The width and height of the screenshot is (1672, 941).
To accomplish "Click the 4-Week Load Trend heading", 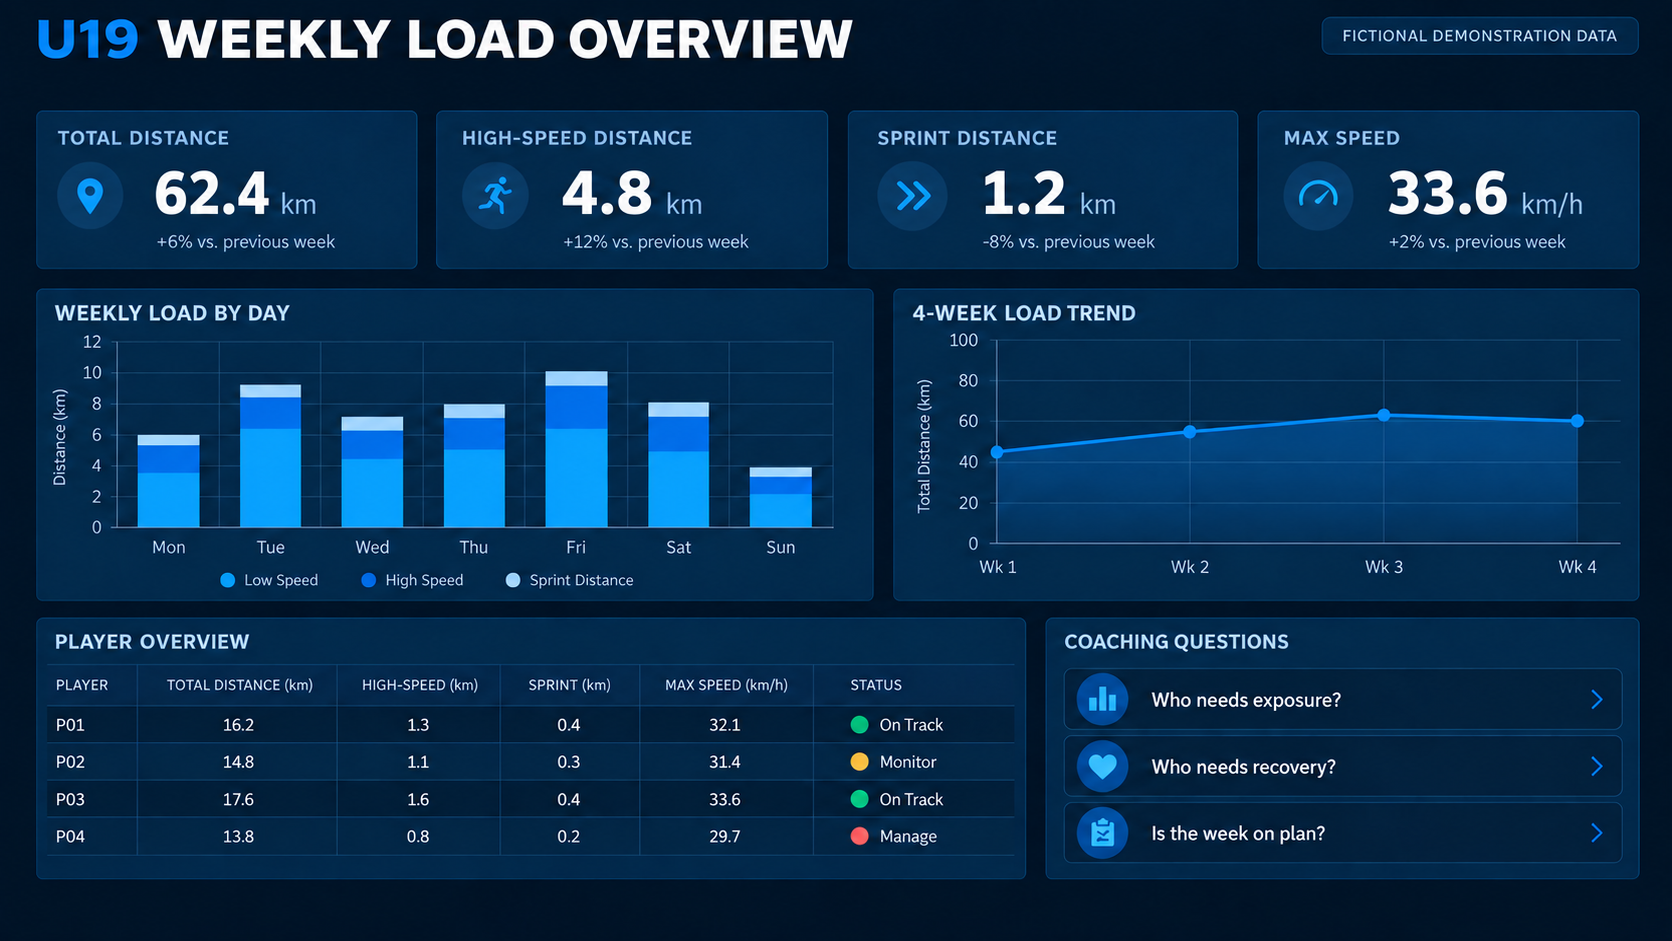I will click(1024, 313).
